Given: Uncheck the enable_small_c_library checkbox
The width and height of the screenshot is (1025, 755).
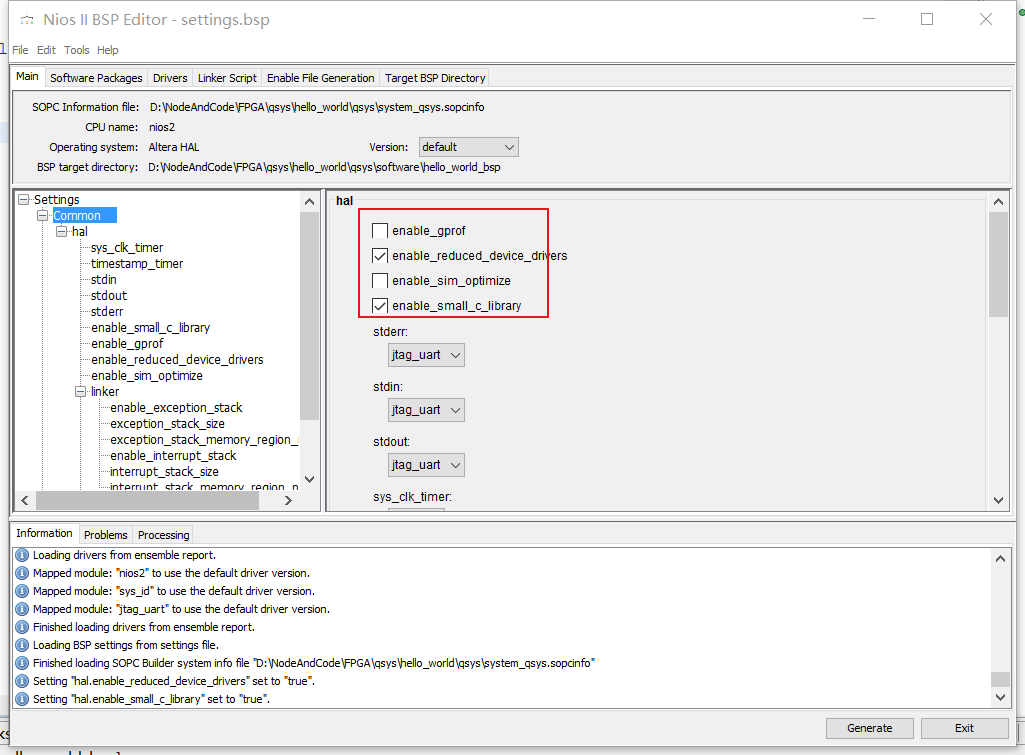Looking at the screenshot, I should 379,305.
